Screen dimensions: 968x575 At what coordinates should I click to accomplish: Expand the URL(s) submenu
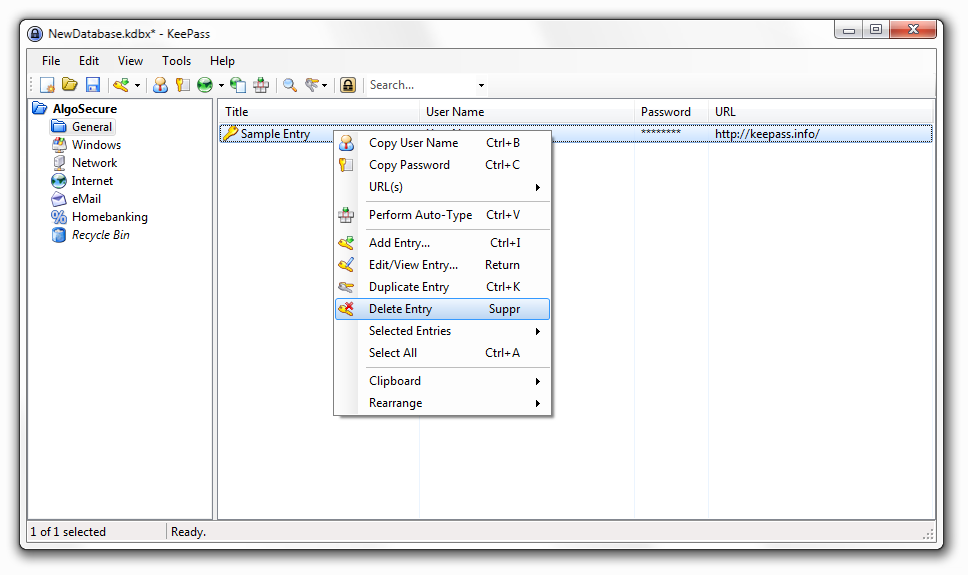click(x=442, y=187)
